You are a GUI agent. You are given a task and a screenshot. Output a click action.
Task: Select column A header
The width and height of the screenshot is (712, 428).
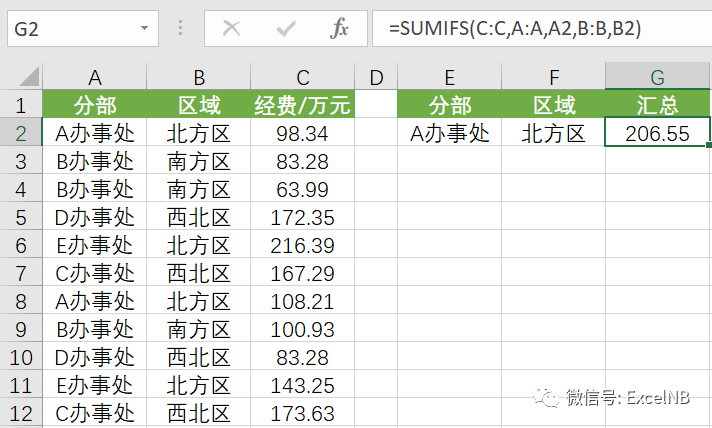(x=94, y=77)
